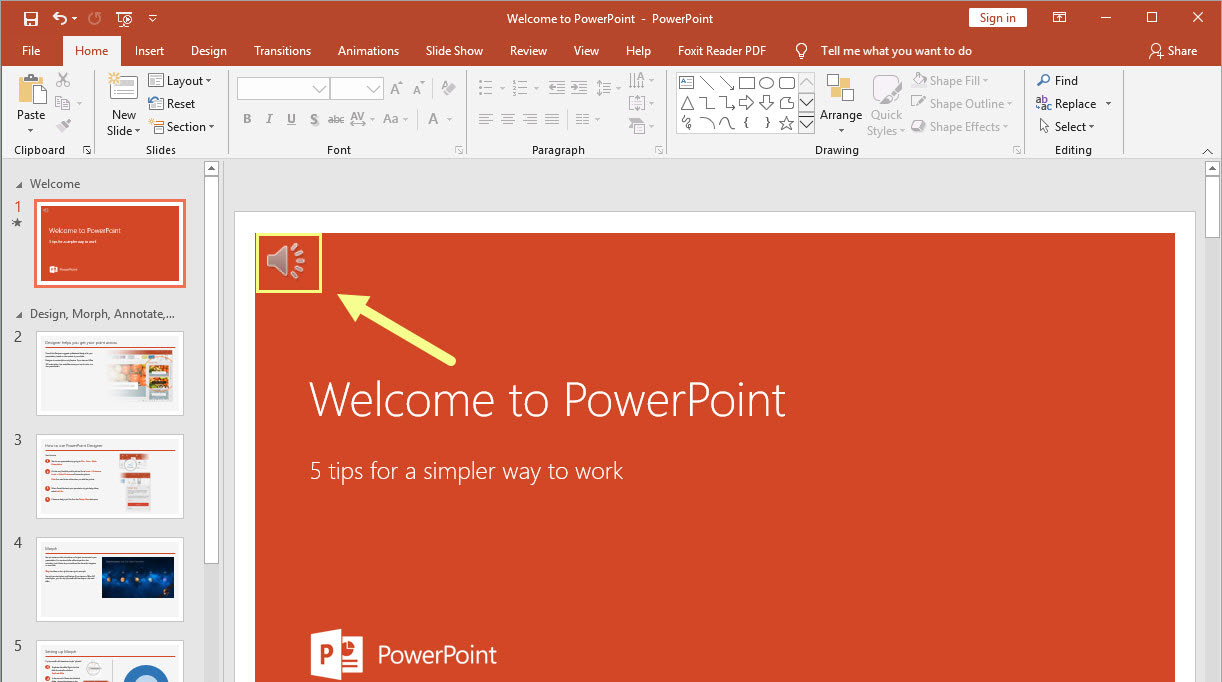
Task: Expand the shapes gallery with More arrow
Action: coord(806,124)
